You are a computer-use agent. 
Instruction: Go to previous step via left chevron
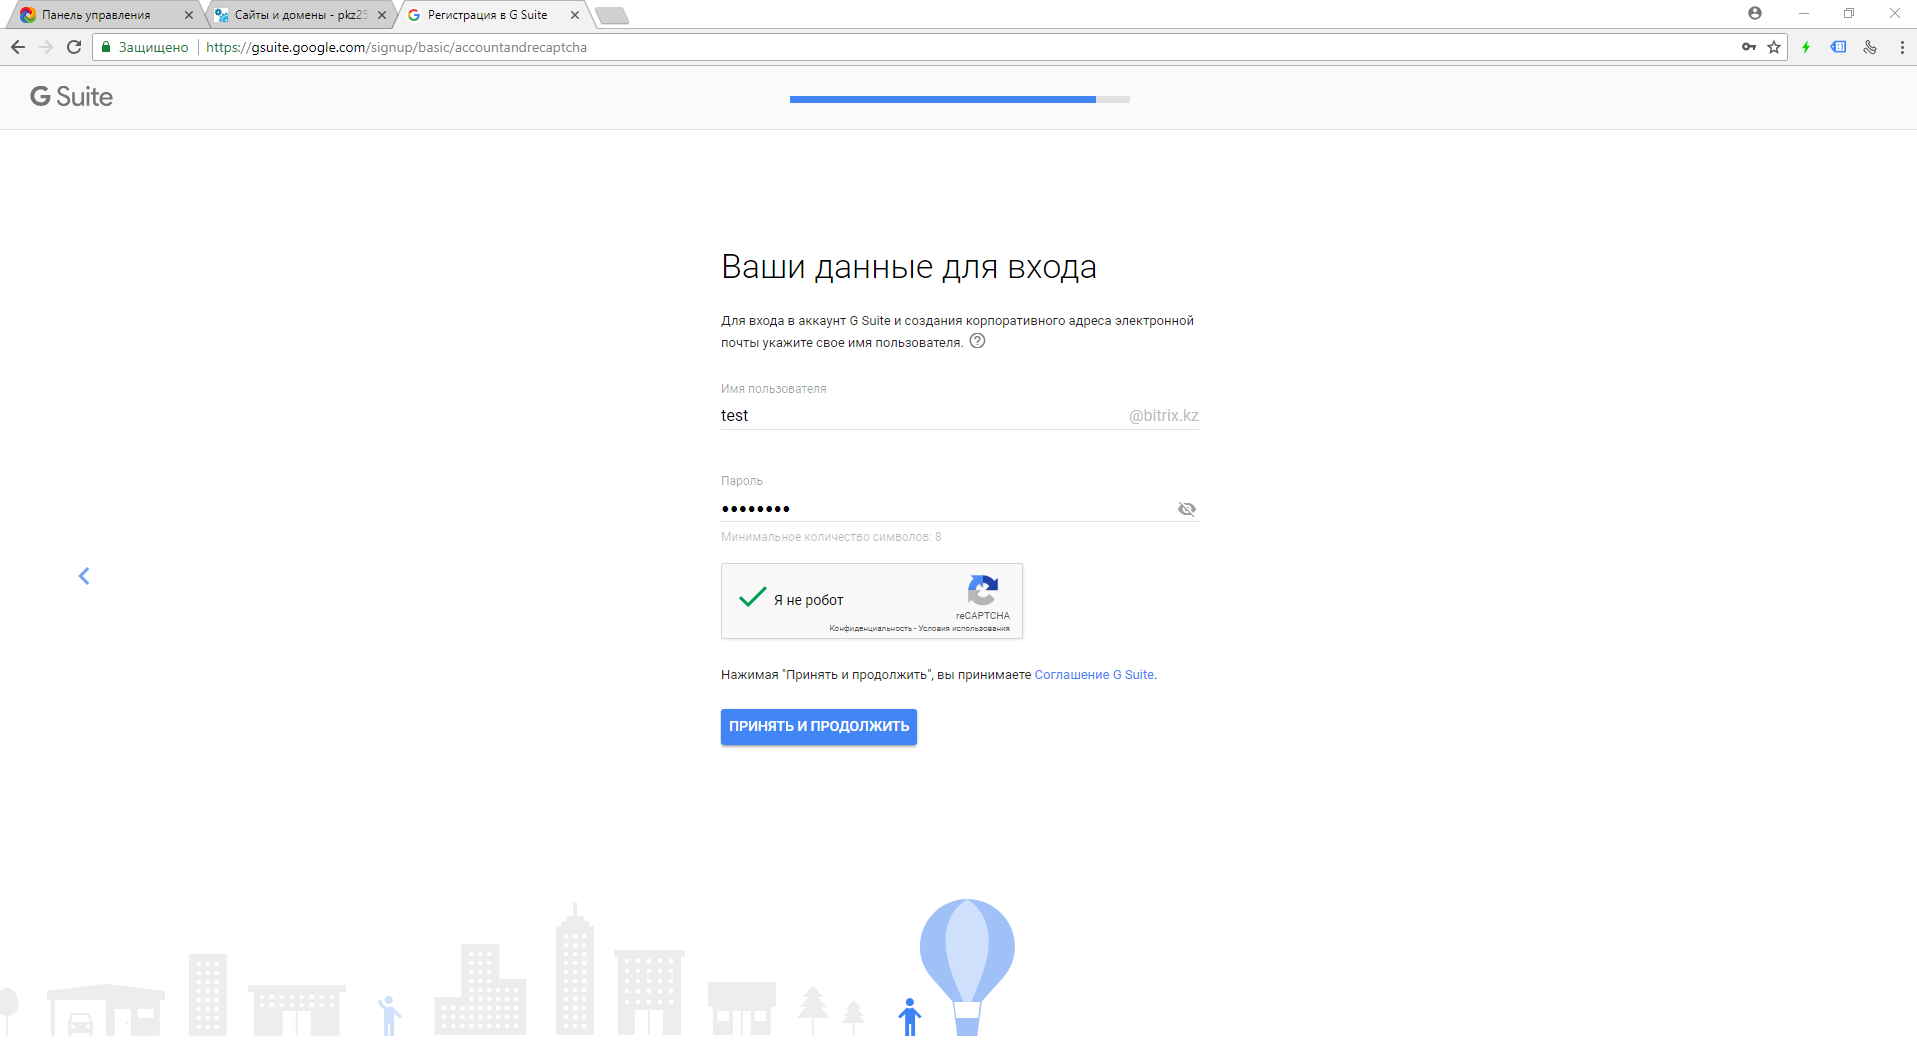[x=84, y=576]
